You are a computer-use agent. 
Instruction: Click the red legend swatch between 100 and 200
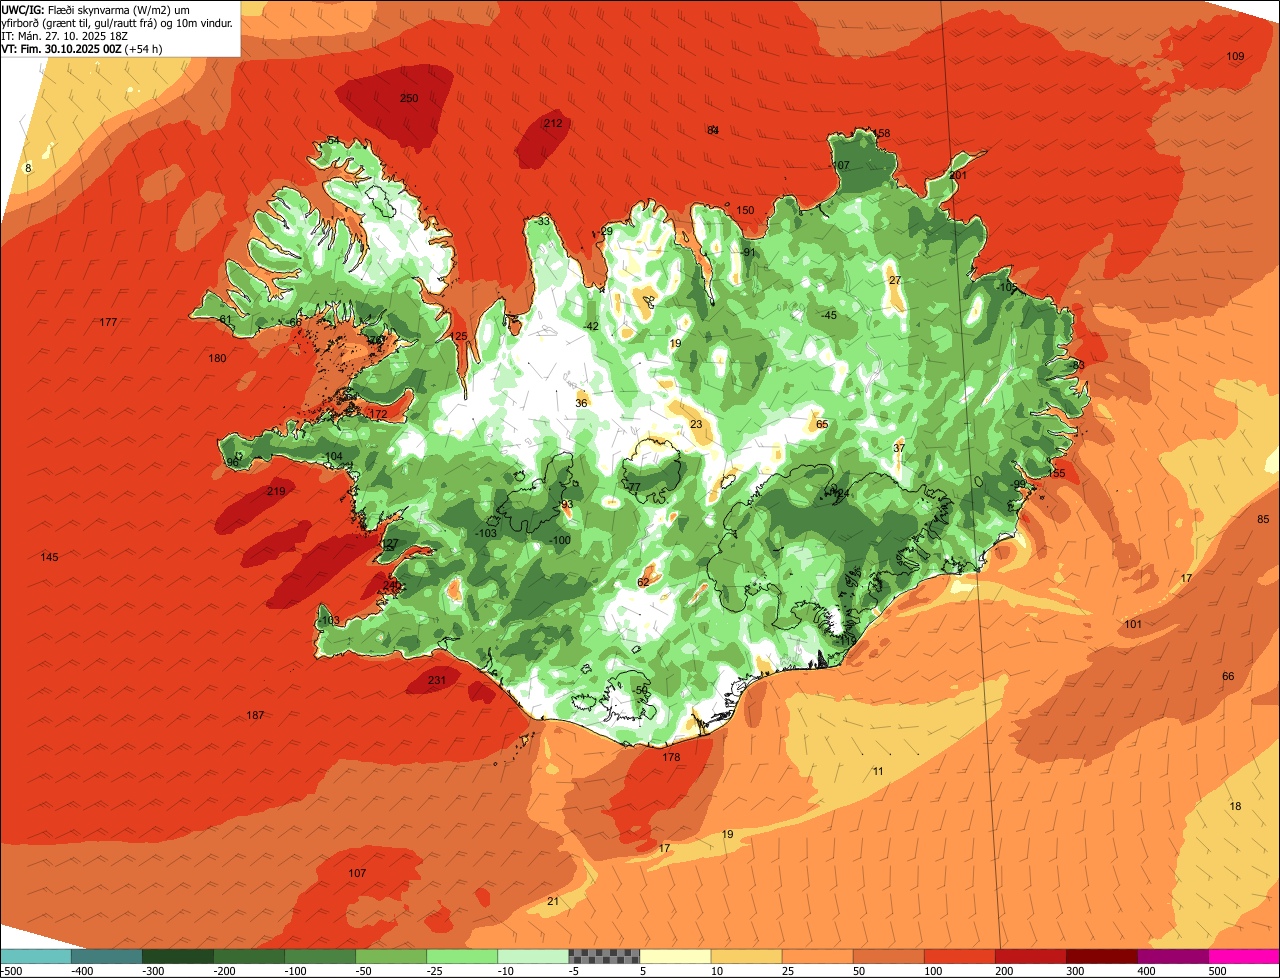tap(959, 956)
